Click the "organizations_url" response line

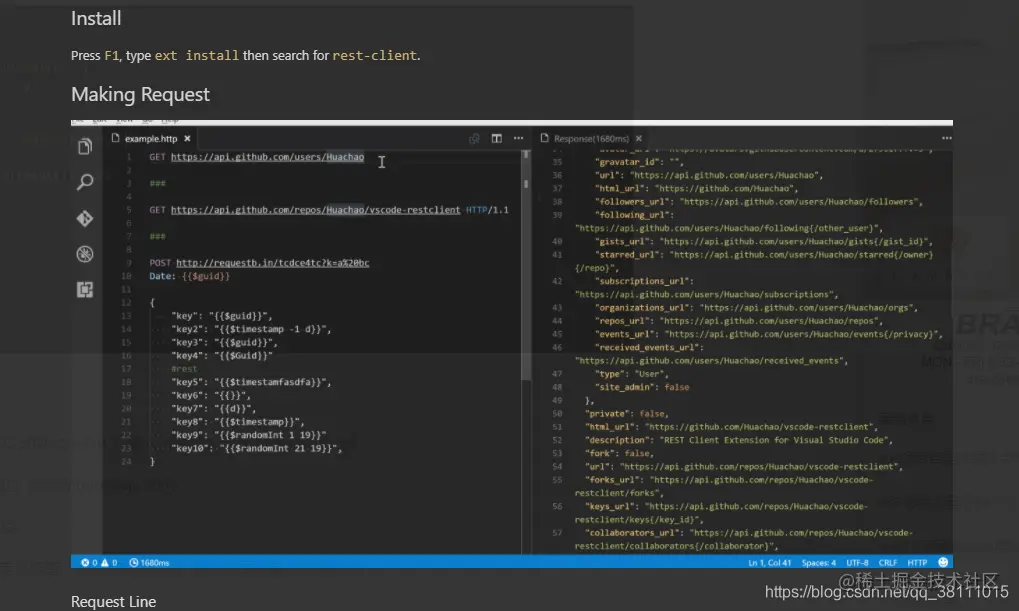tap(756, 307)
